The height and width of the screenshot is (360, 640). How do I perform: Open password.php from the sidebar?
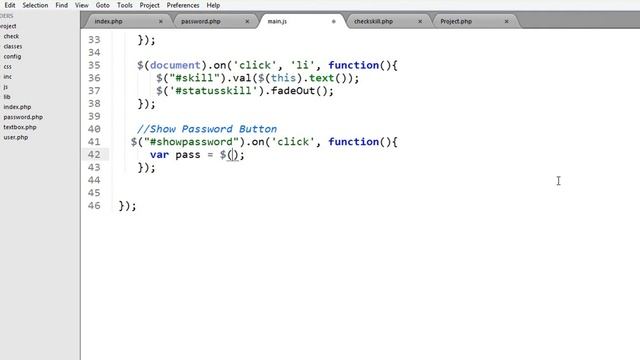click(23, 117)
